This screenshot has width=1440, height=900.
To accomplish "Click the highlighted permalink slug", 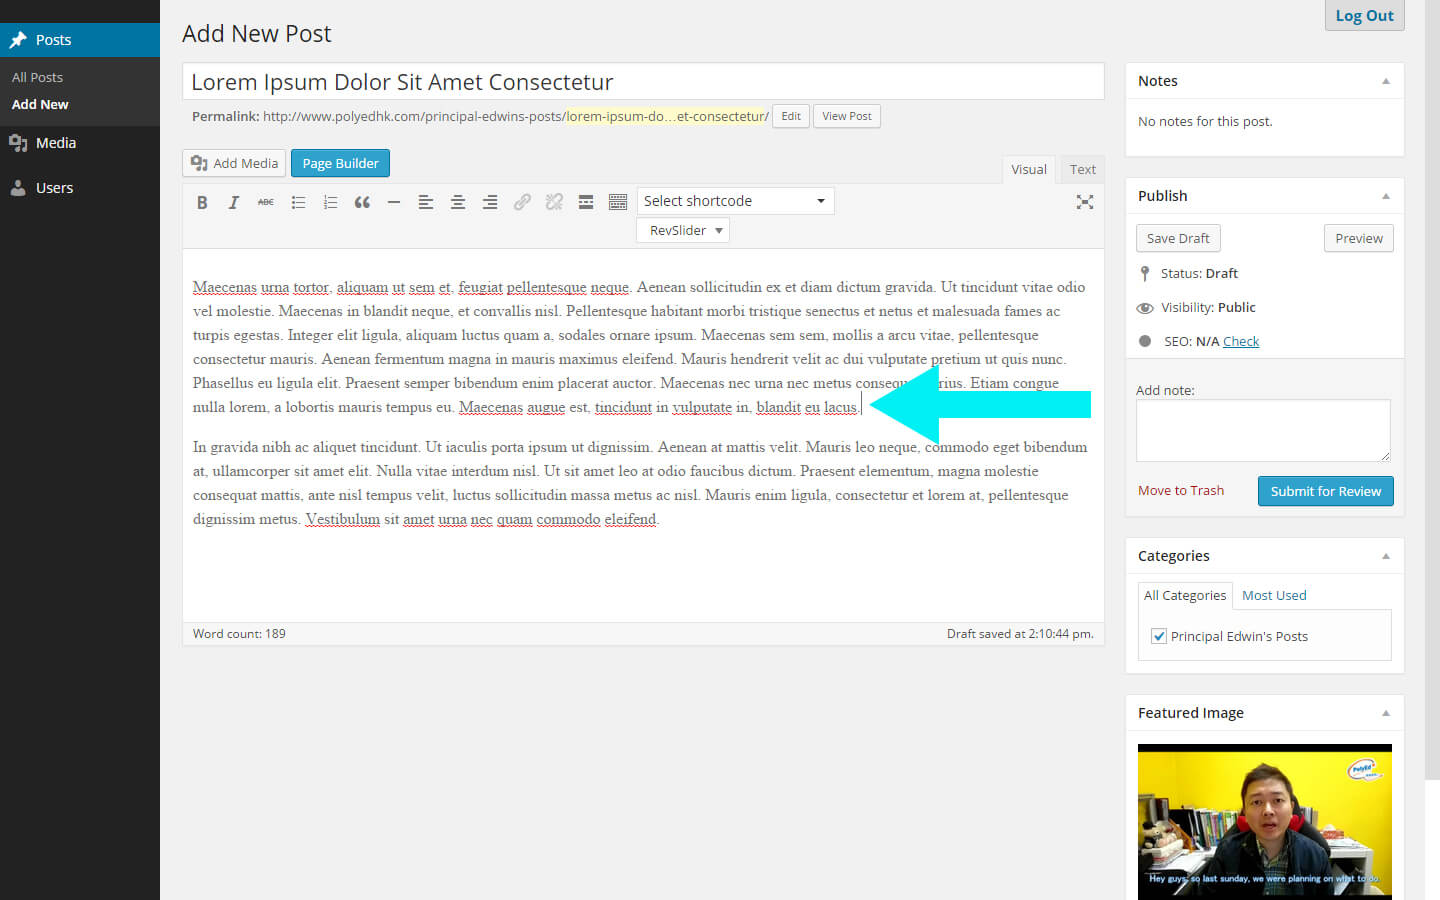I will point(666,116).
